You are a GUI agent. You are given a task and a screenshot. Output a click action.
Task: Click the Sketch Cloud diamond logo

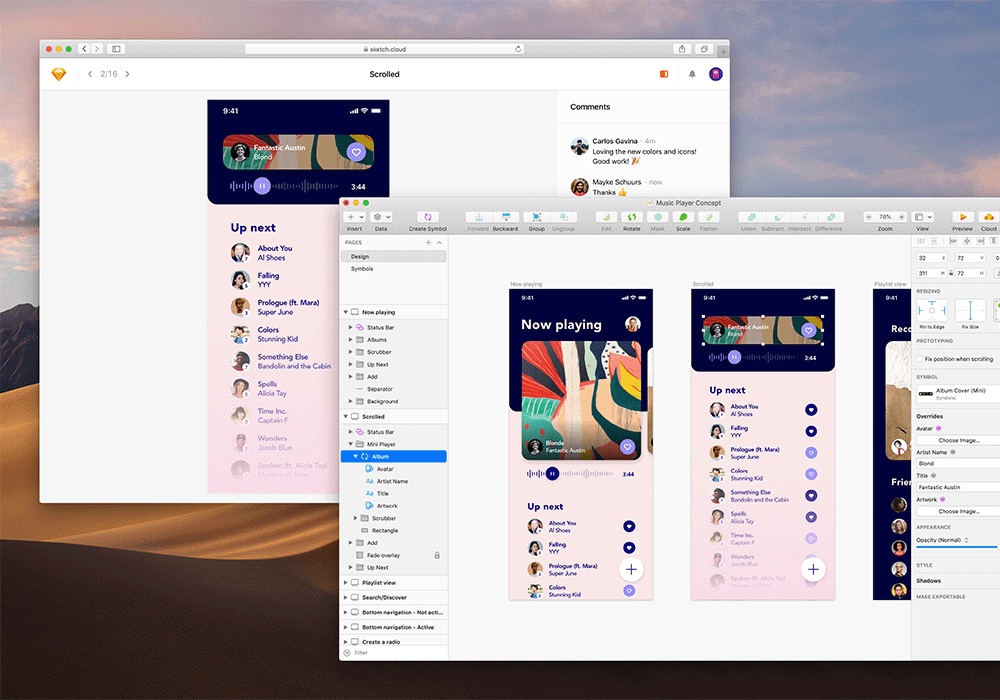tap(59, 75)
